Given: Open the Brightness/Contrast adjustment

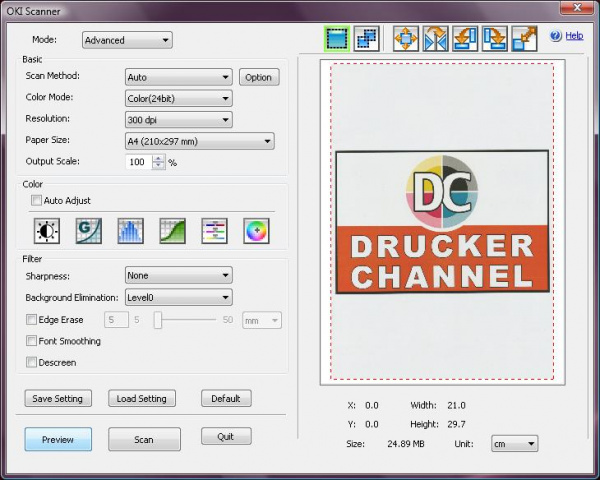Looking at the screenshot, I should pyautogui.click(x=47, y=231).
